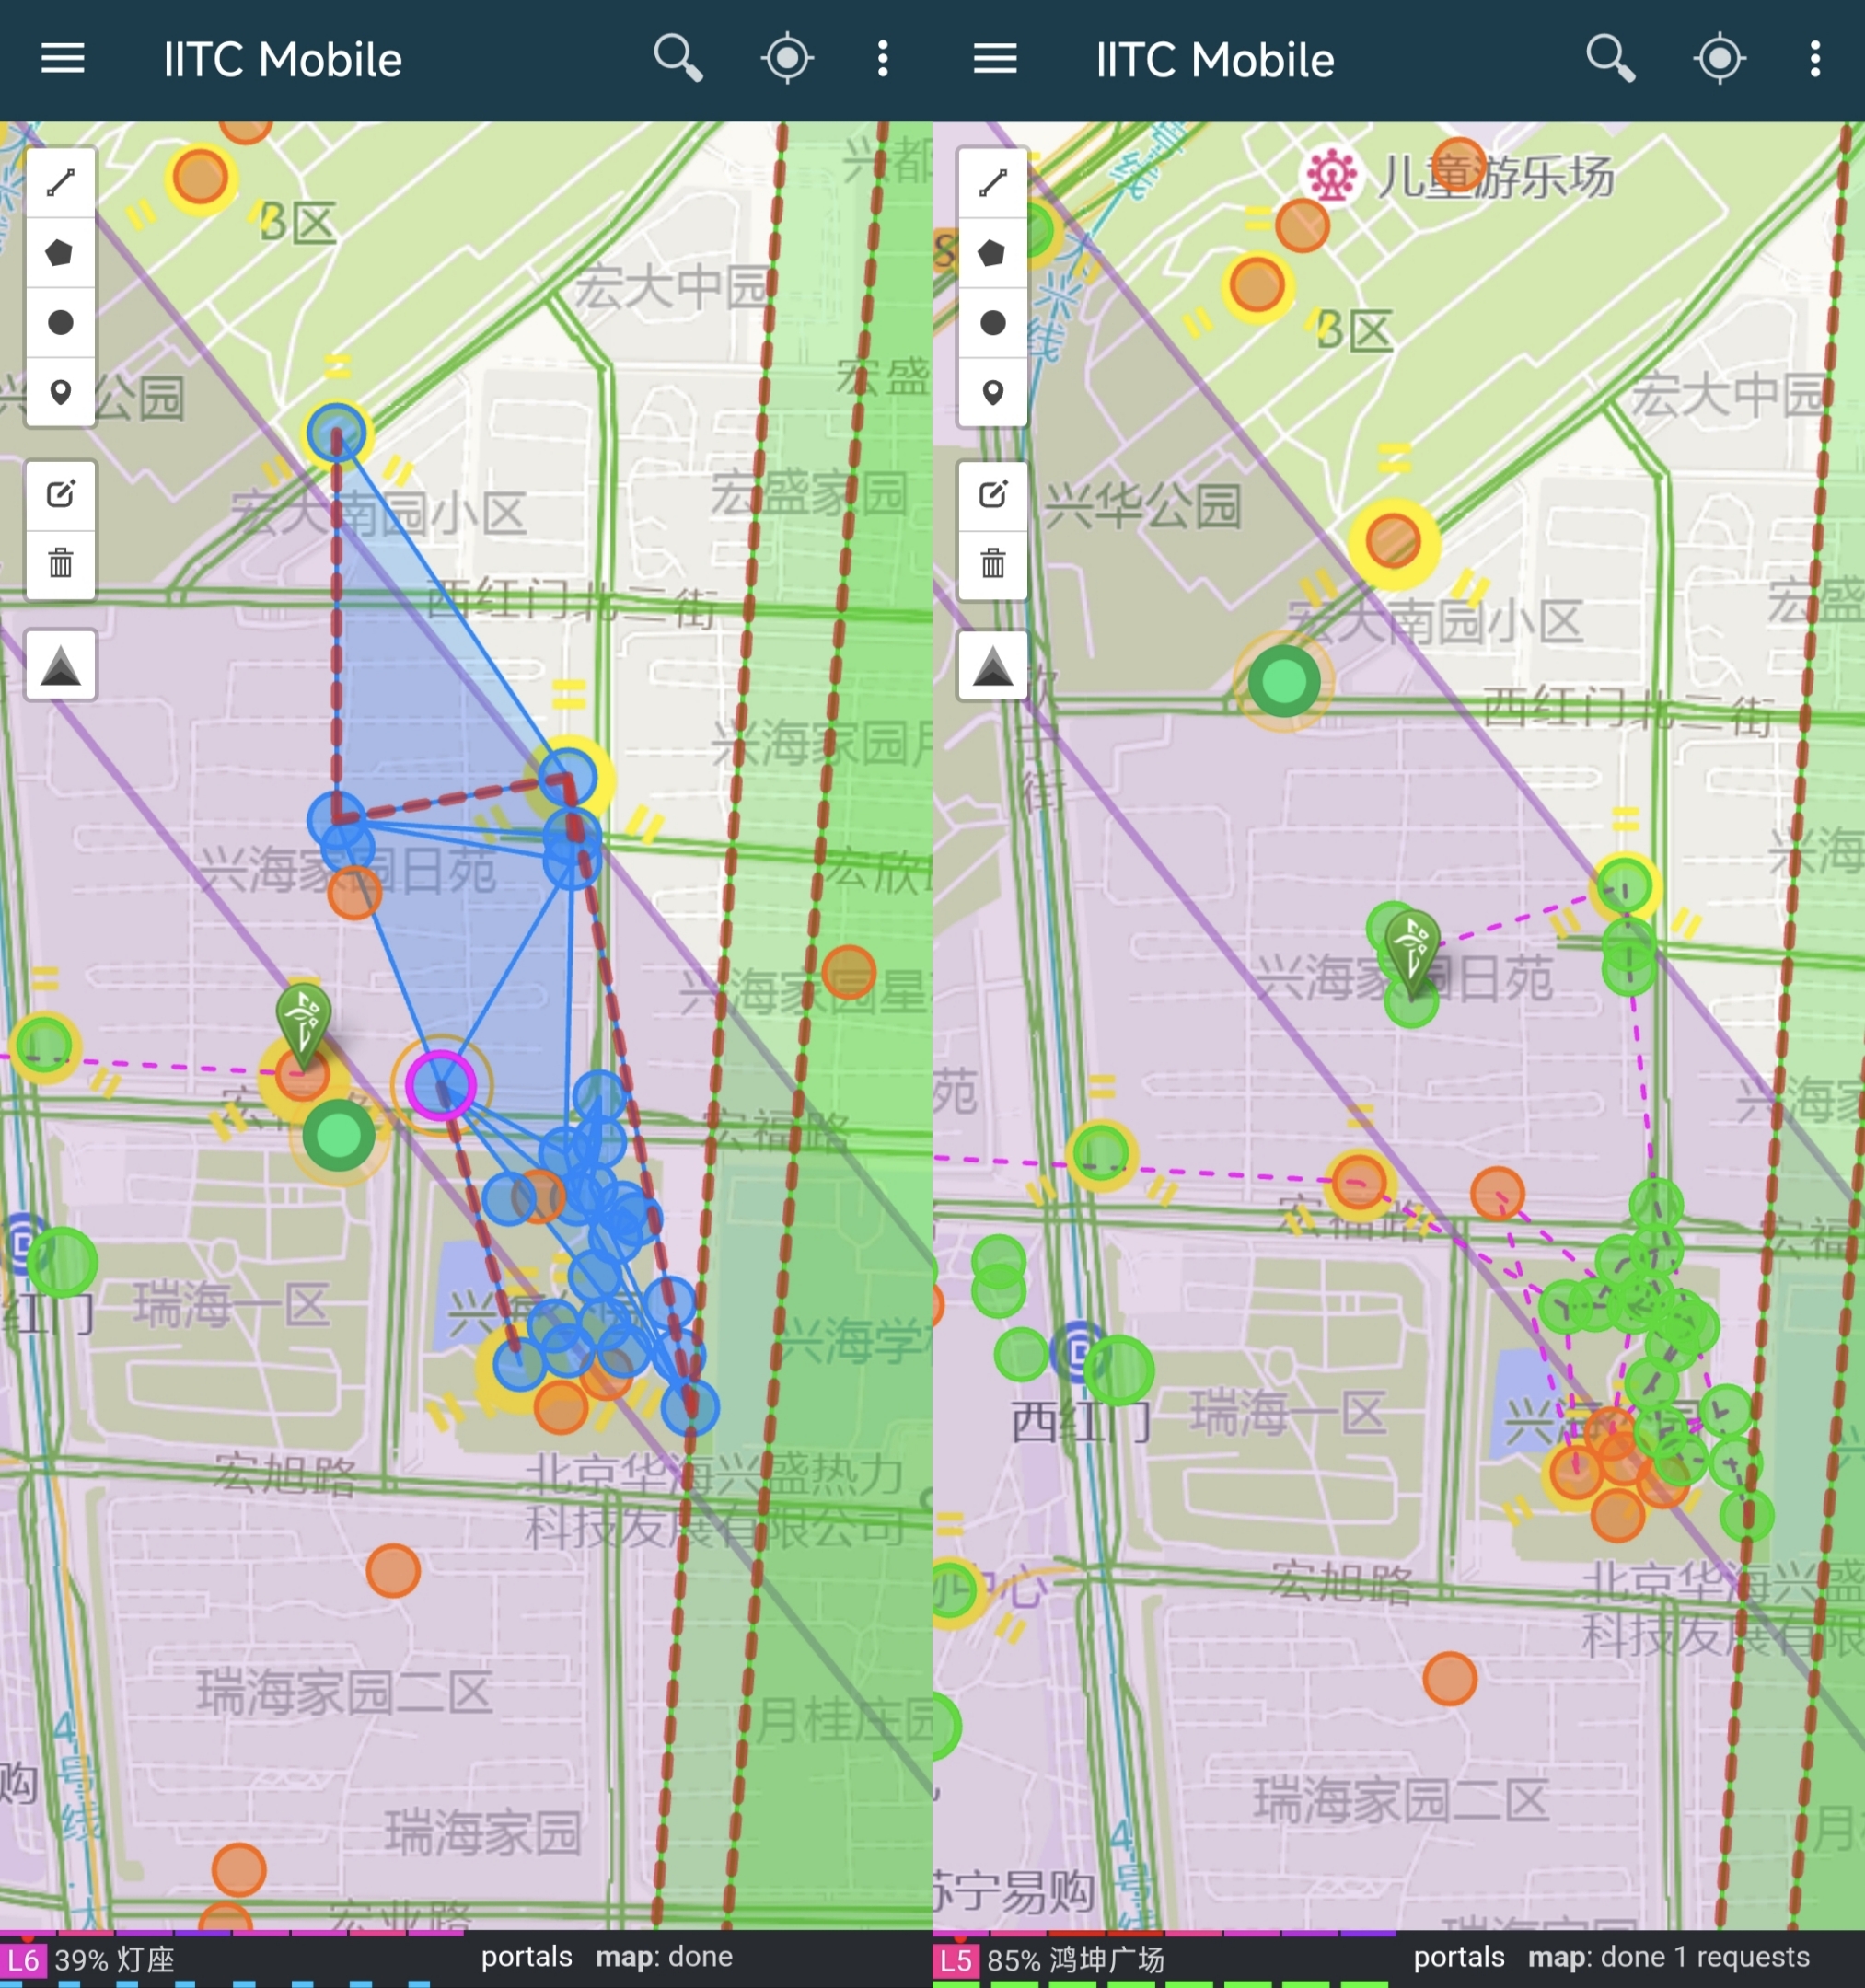Open search in left IITC panel
Viewport: 1865px width, 1988px height.
(x=678, y=59)
